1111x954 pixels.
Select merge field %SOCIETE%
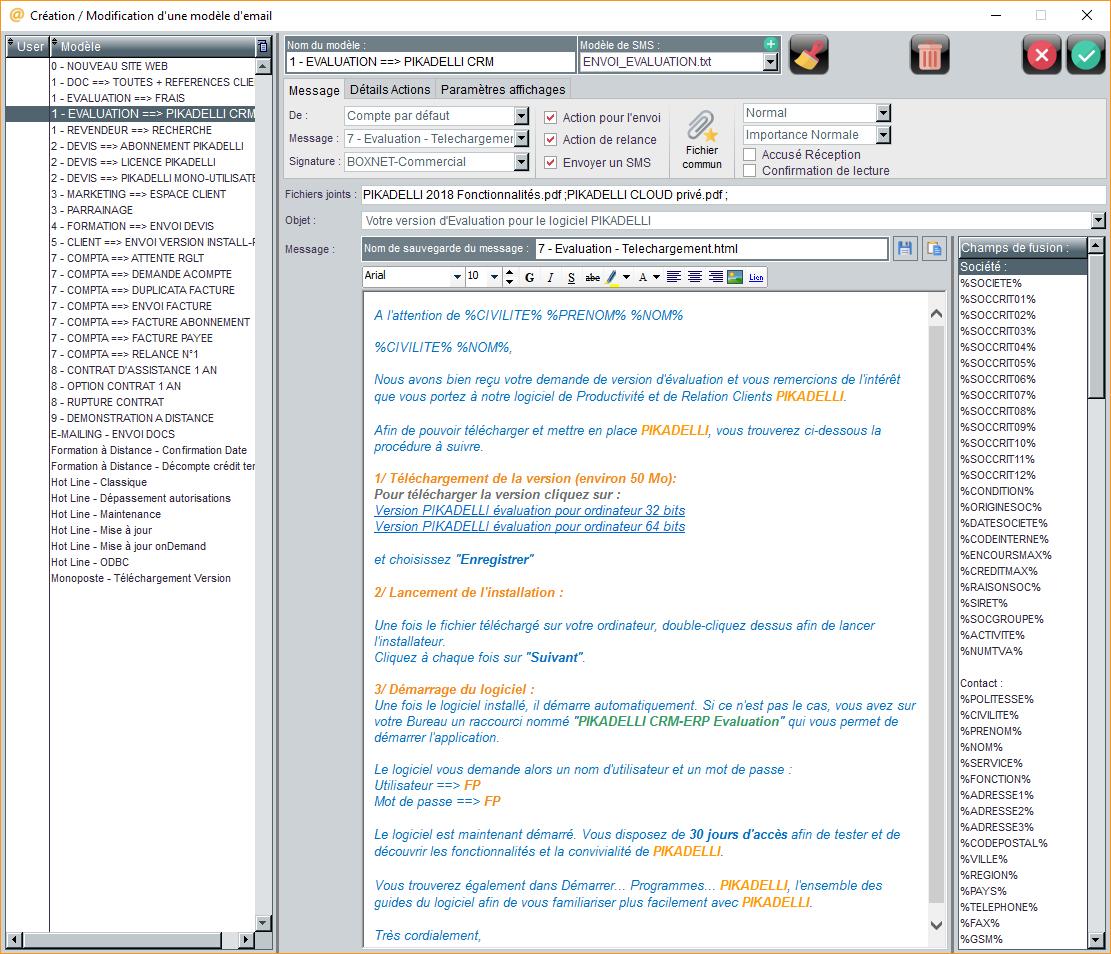[x=1022, y=283]
